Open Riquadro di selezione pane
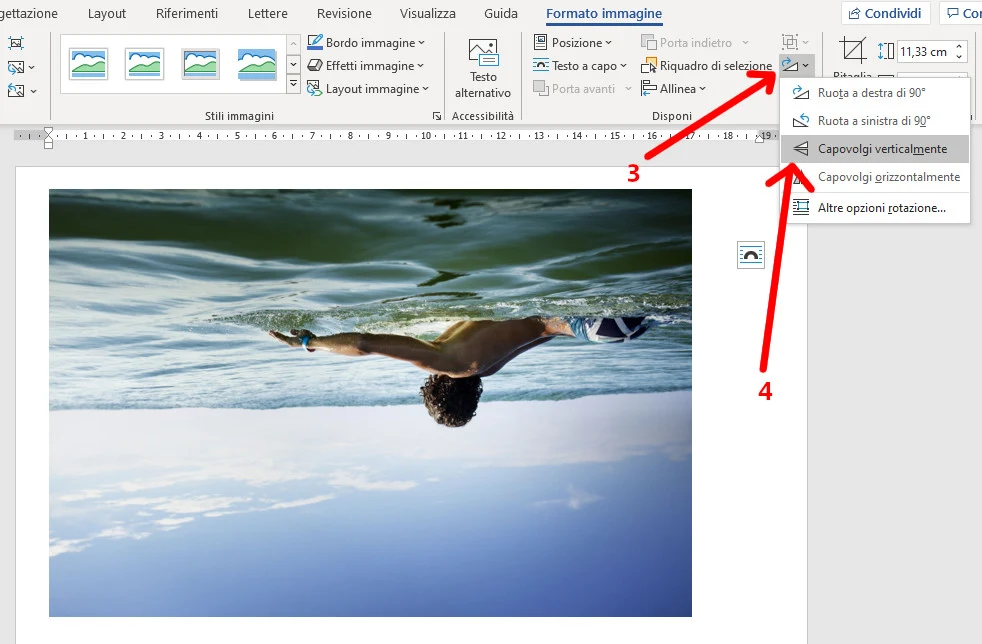The height and width of the screenshot is (644, 982). tap(709, 66)
